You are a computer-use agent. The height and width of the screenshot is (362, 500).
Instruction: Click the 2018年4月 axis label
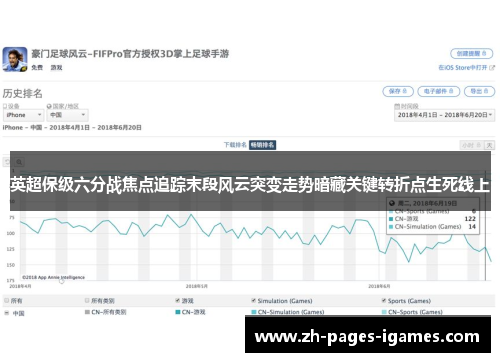coord(20,286)
